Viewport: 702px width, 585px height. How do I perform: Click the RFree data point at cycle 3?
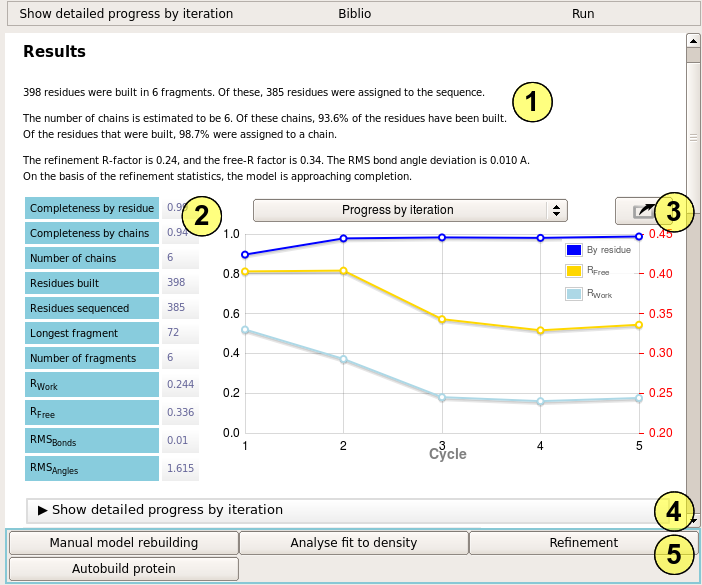(441, 320)
